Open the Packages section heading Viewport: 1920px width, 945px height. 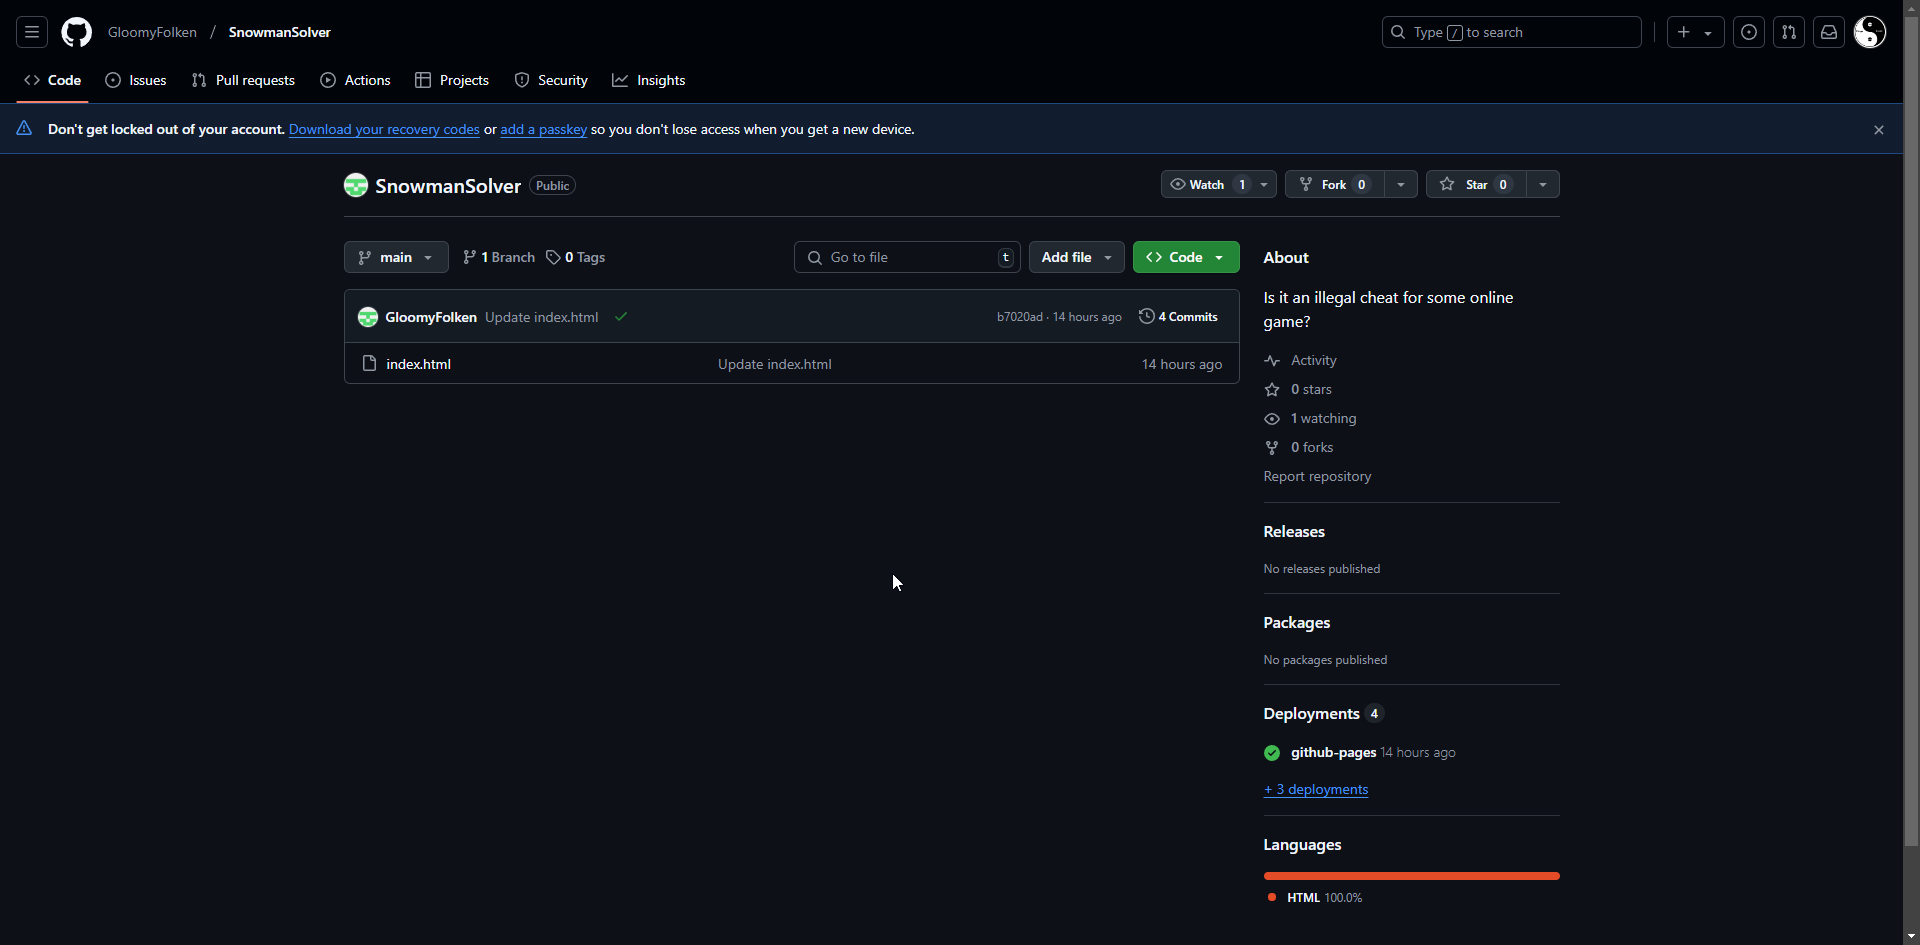click(x=1297, y=623)
